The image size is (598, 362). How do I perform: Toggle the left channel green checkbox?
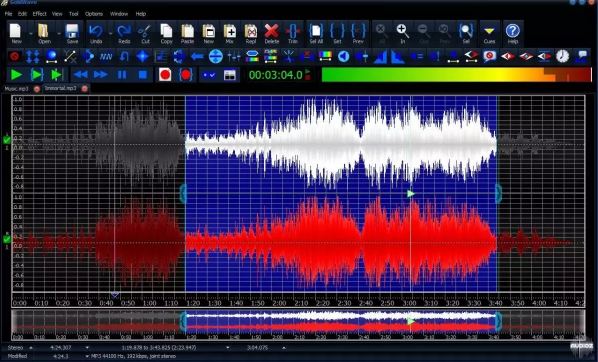point(6,140)
